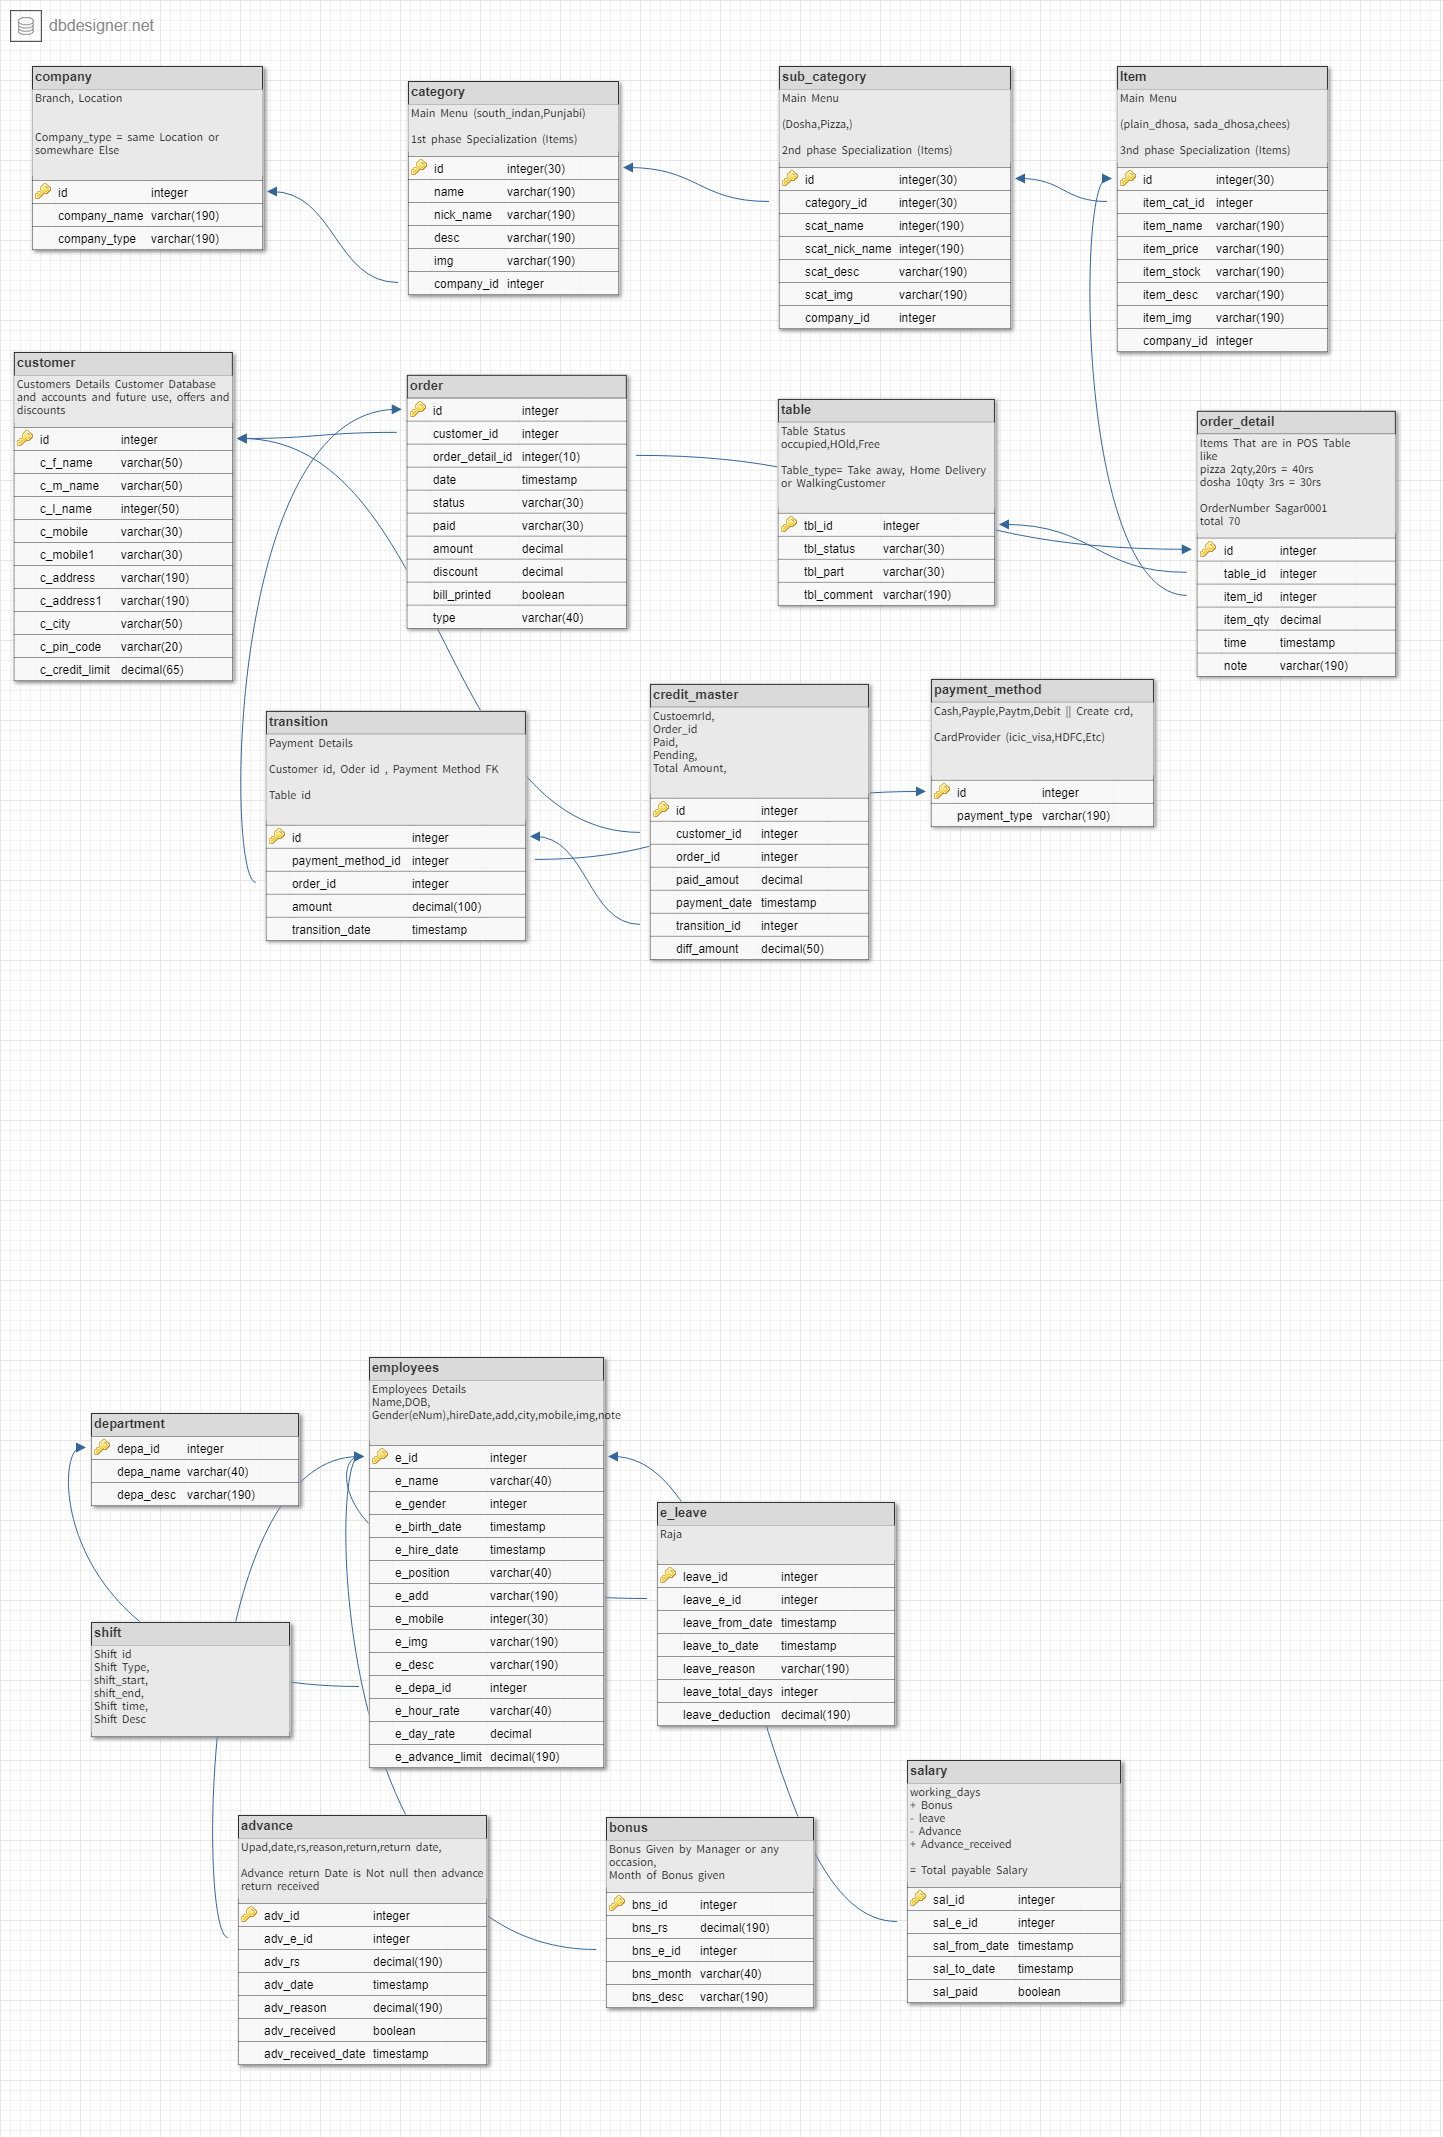Select the transition table title bar
This screenshot has width=1443, height=2137.
395,722
